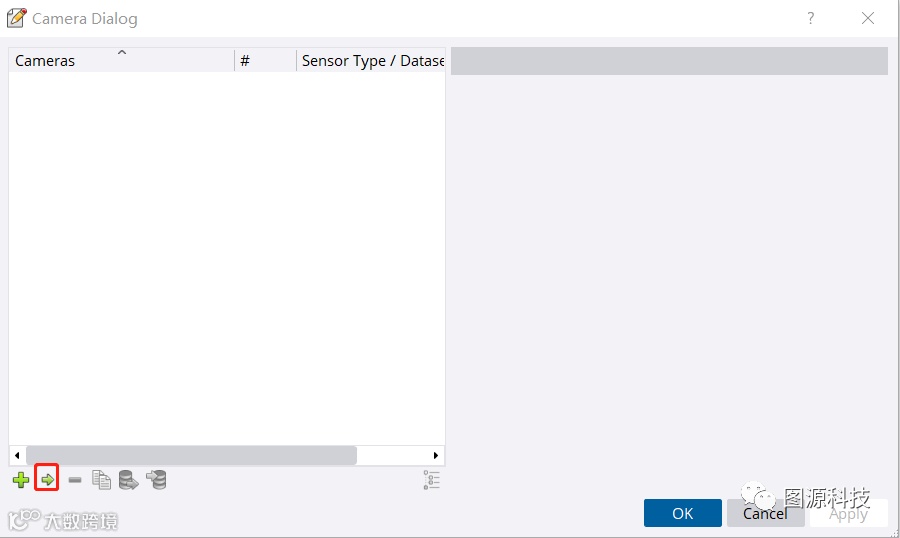Screen dimensions: 900x538
Task: Click the database export arrow icon
Action: 128,480
